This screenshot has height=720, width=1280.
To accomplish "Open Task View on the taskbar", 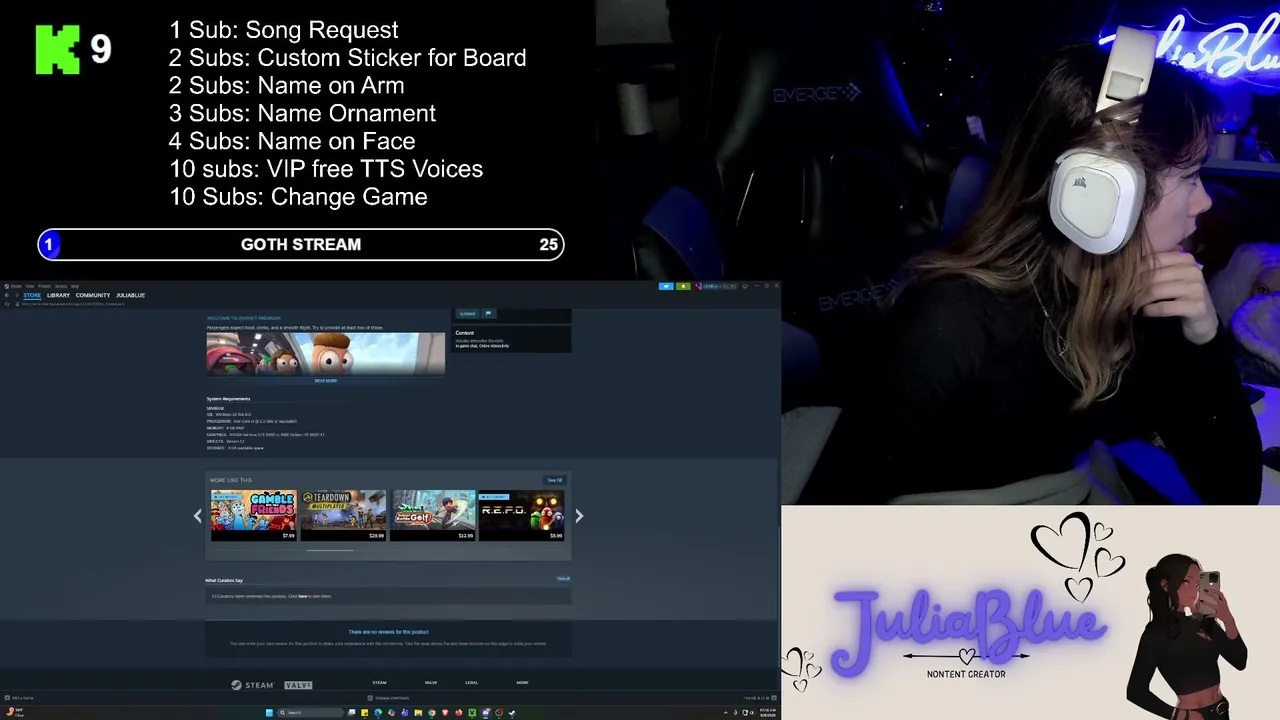I will (351, 712).
